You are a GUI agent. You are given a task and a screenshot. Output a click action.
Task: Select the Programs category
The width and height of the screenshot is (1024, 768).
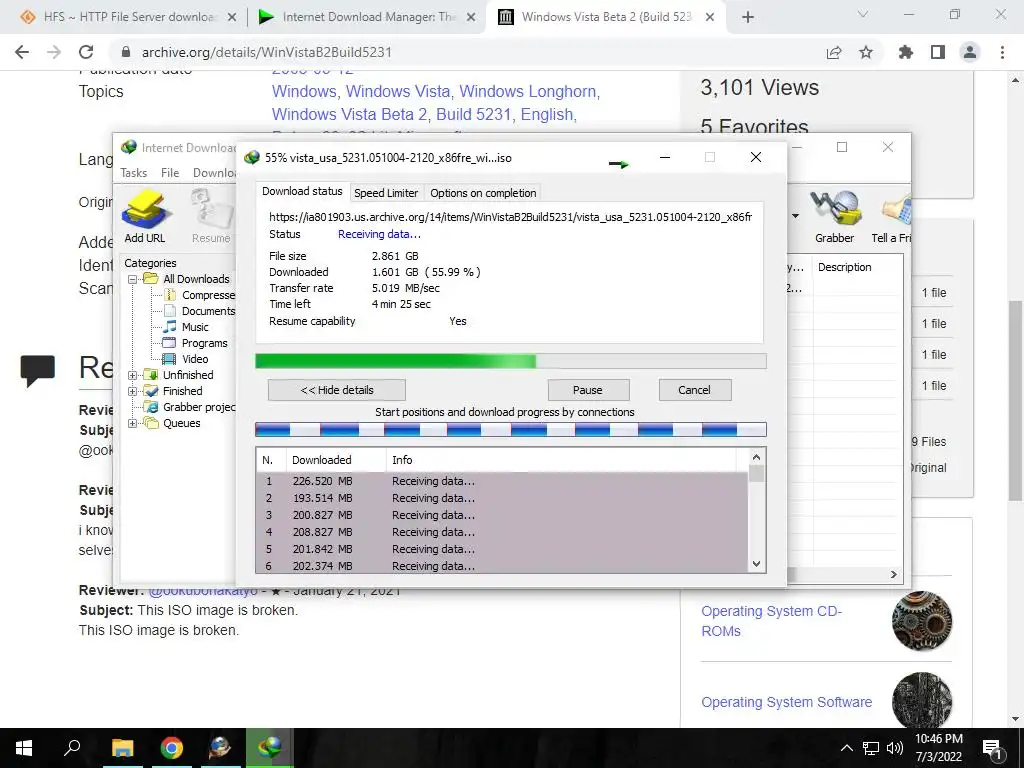pyautogui.click(x=204, y=343)
